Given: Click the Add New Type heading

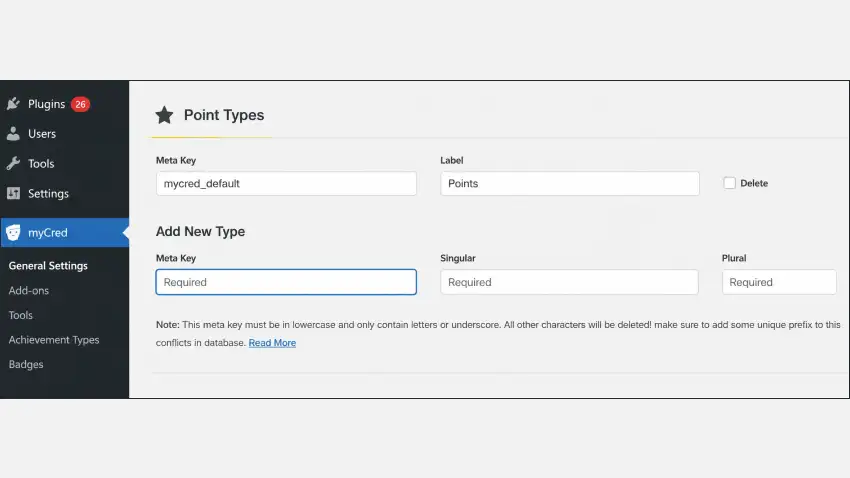Looking at the screenshot, I should tap(201, 231).
